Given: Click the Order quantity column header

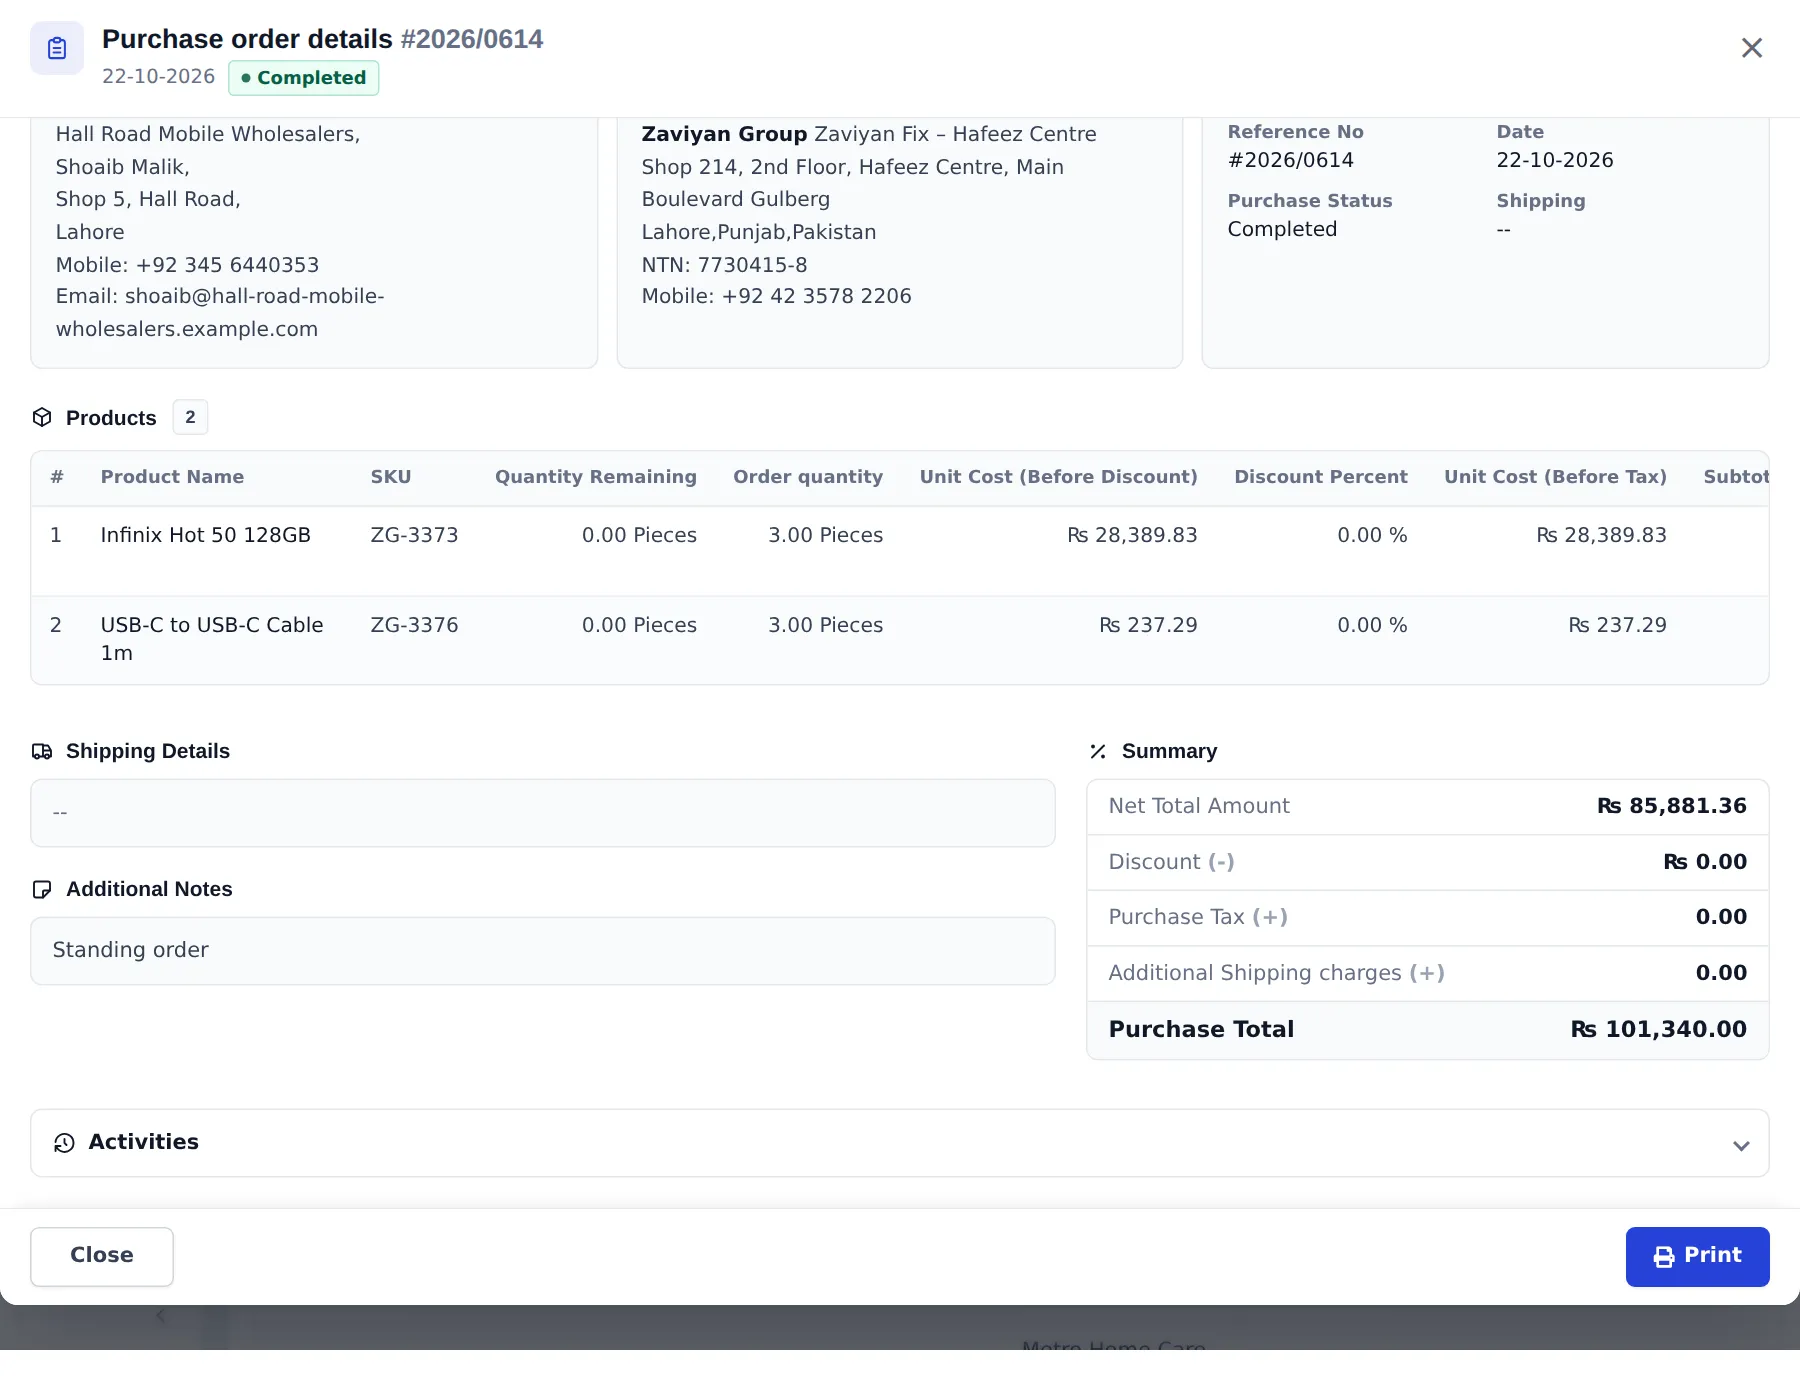Looking at the screenshot, I should pyautogui.click(x=808, y=477).
